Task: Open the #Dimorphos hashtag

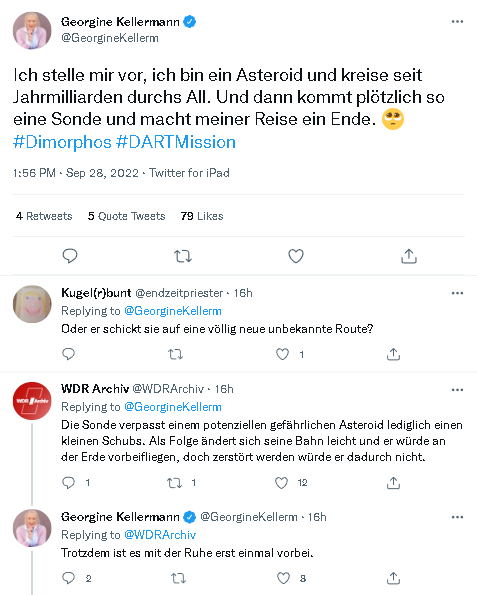Action: 62,142
